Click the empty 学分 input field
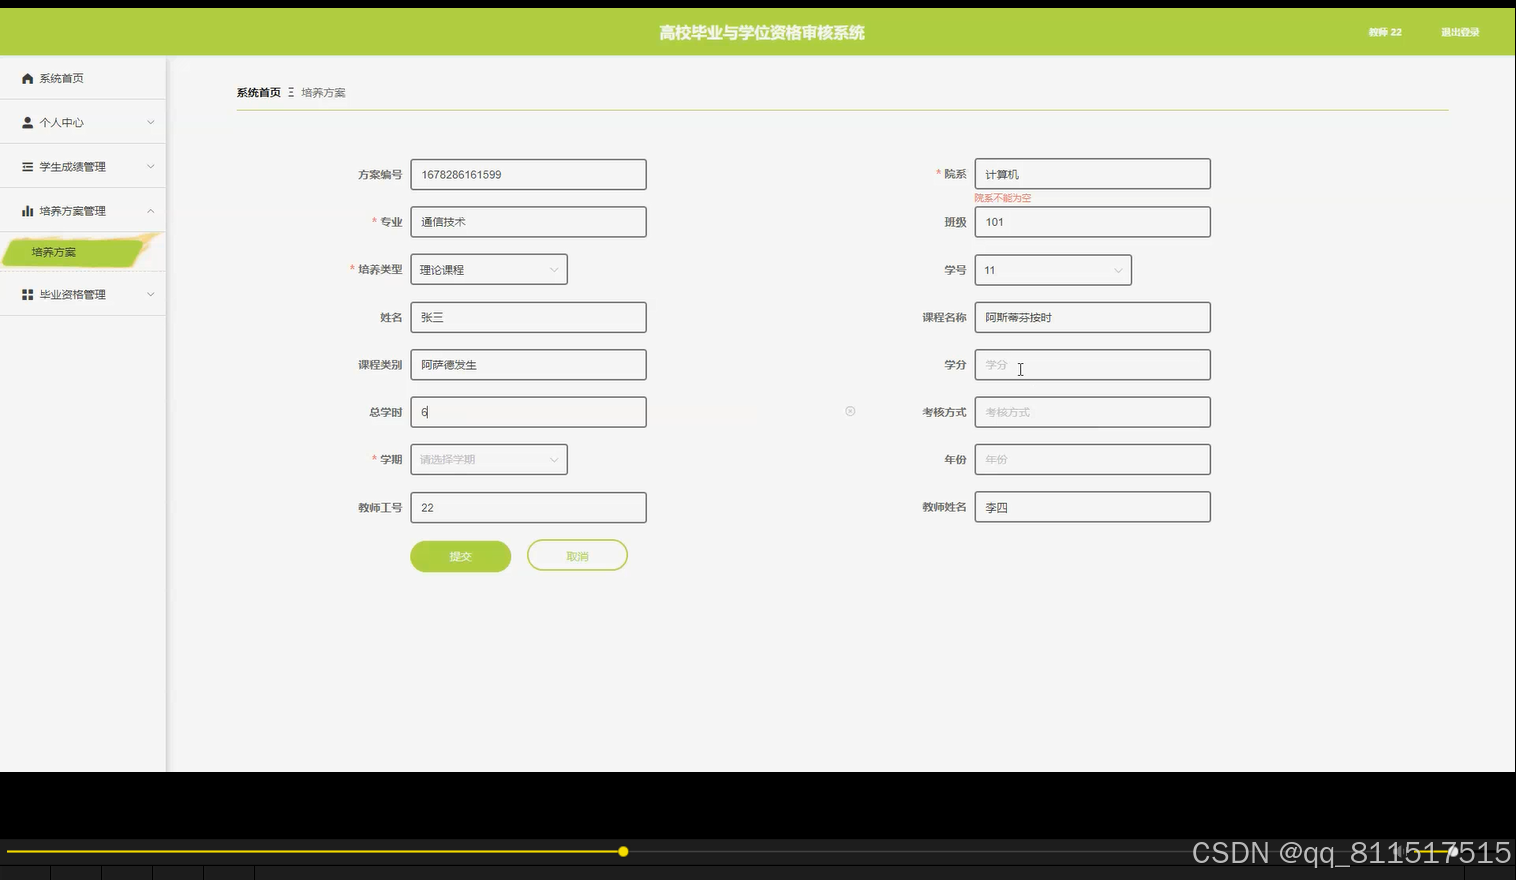 1092,365
